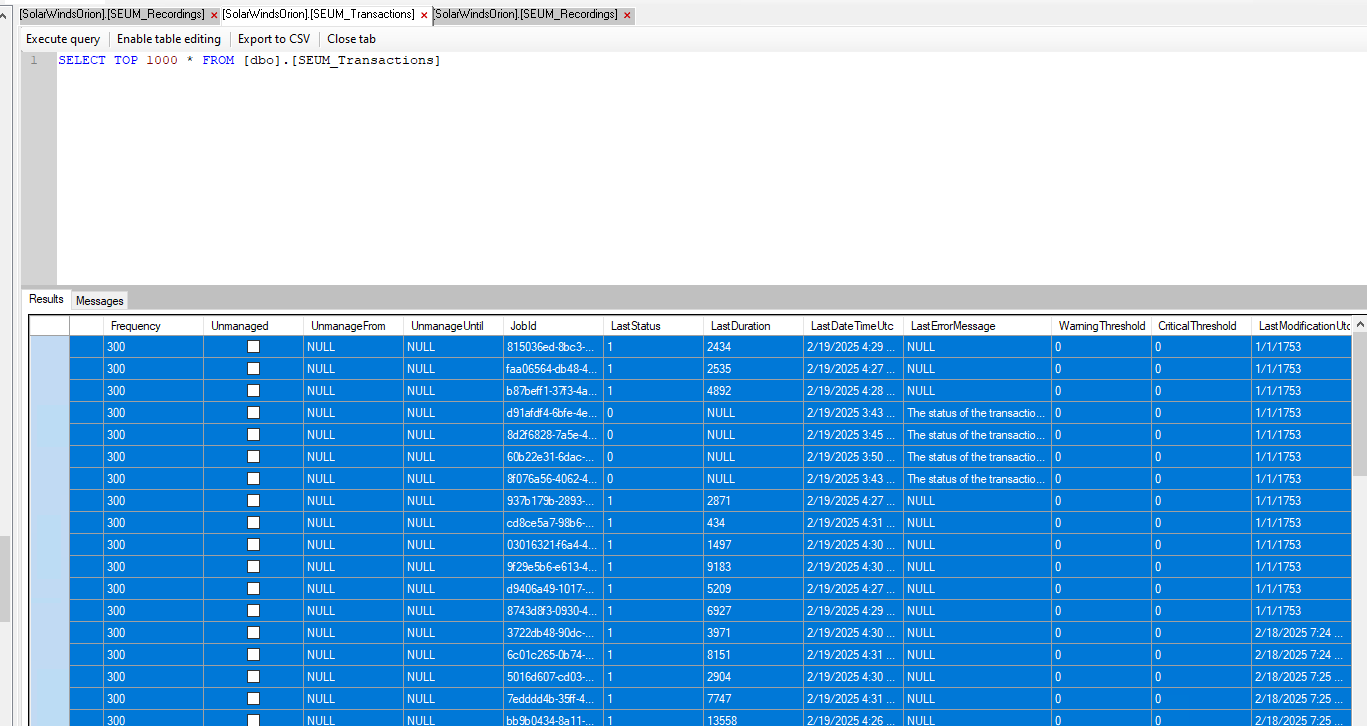This screenshot has height=726, width=1367.
Task: Open the Messages tab
Action: [x=100, y=300]
